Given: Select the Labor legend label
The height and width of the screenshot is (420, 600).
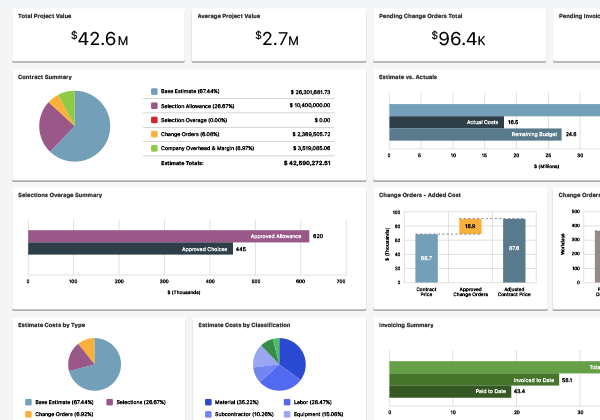Looking at the screenshot, I should 313,402.
